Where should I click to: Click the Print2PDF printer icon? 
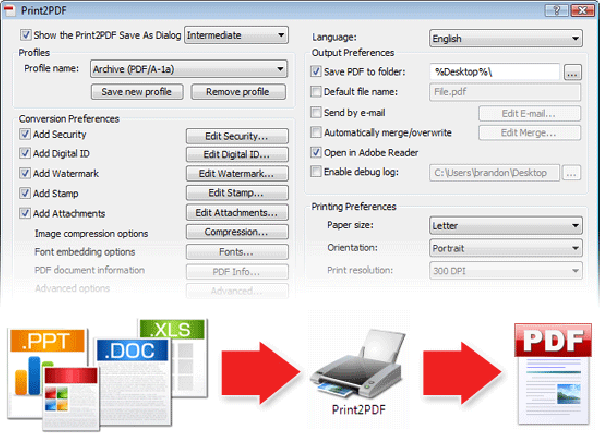[358, 366]
